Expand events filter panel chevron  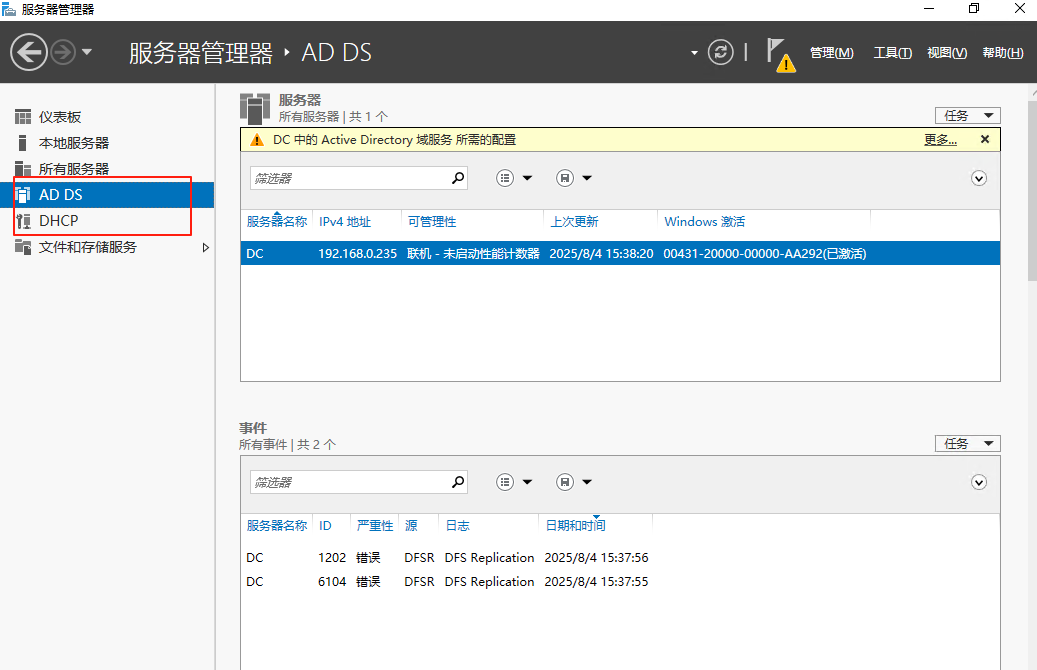[x=979, y=482]
